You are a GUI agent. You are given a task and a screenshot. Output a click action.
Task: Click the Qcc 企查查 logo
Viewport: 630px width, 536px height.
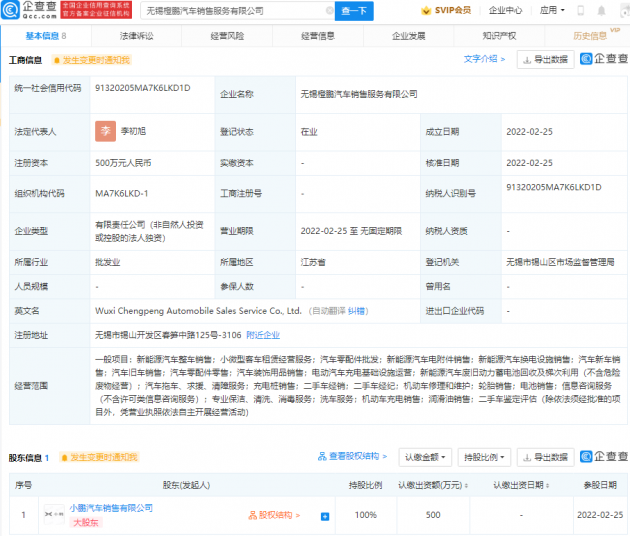point(31,10)
